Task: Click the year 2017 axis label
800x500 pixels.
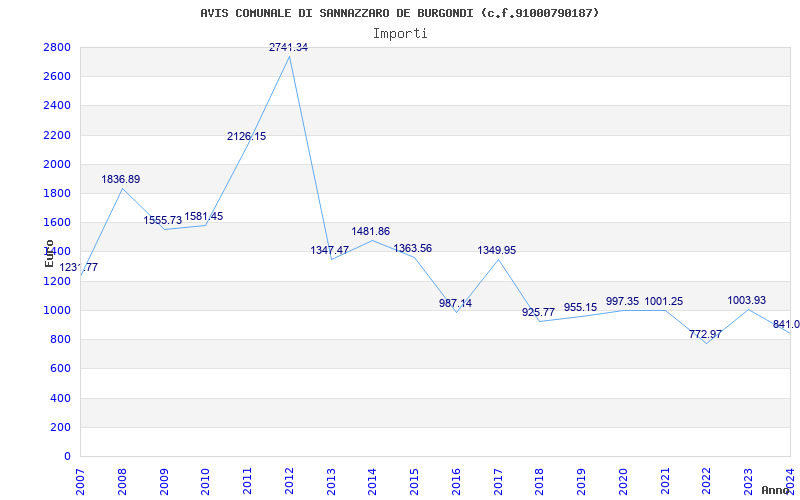Action: 498,482
